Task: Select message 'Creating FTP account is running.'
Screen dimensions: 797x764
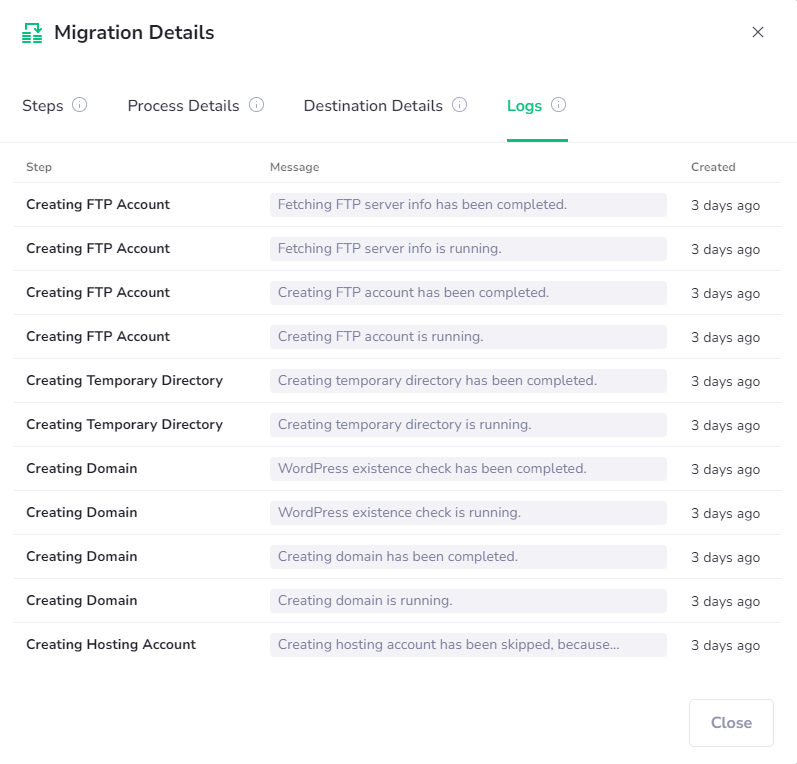Action: [x=468, y=337]
